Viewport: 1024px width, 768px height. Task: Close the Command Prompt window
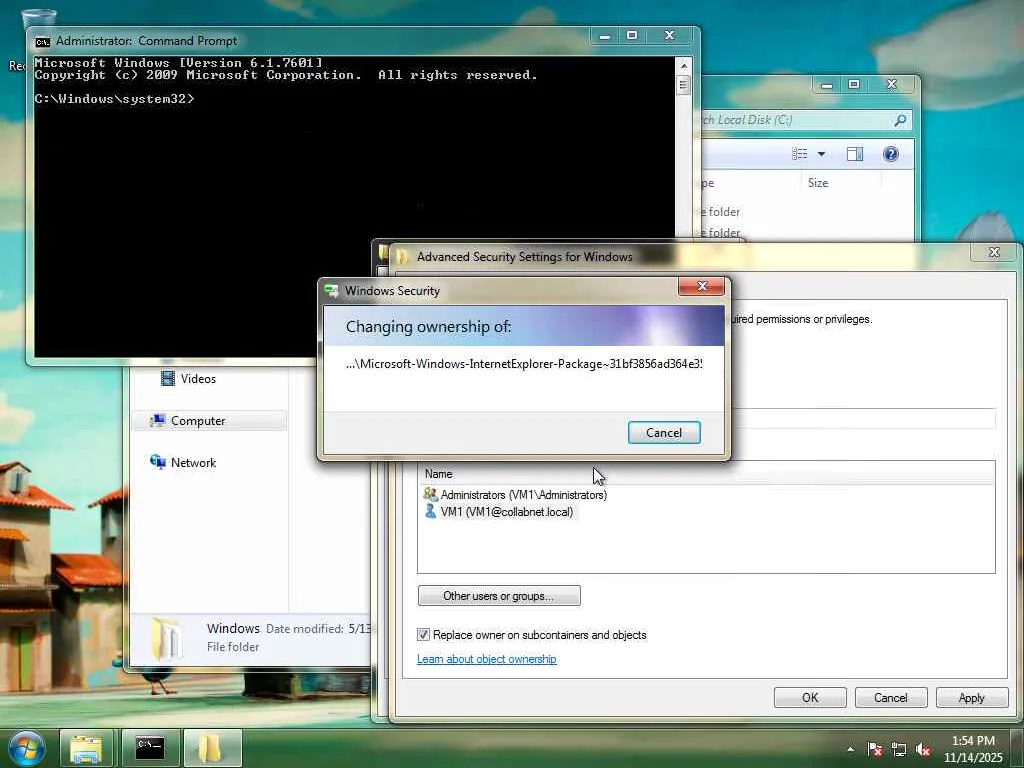(x=669, y=35)
